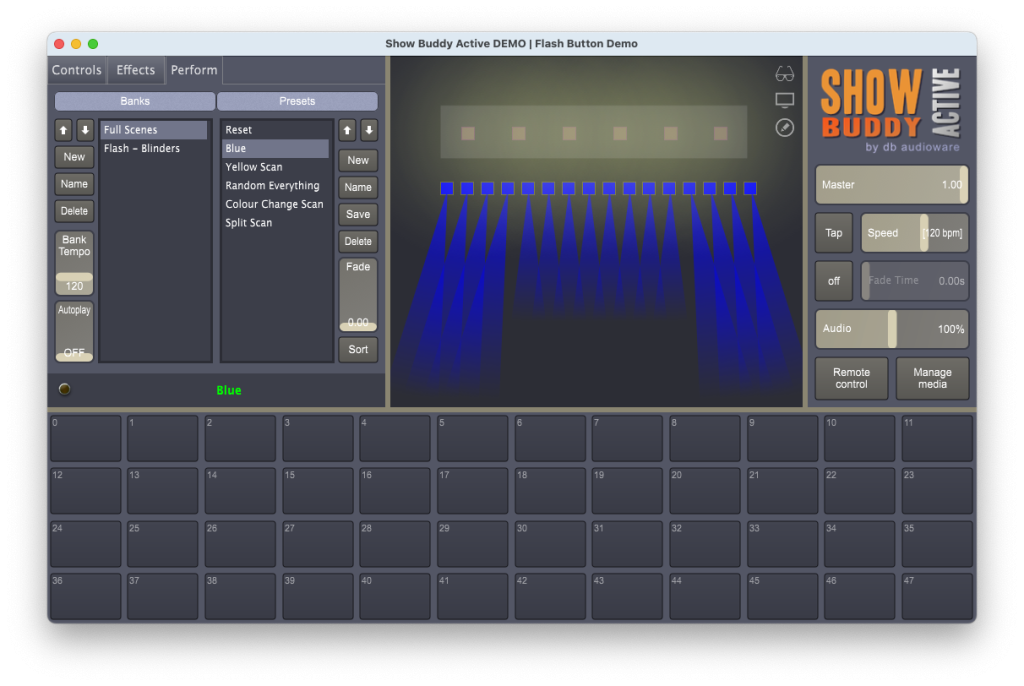Select the Flash – Blinders bank
1024x686 pixels.
(x=142, y=149)
